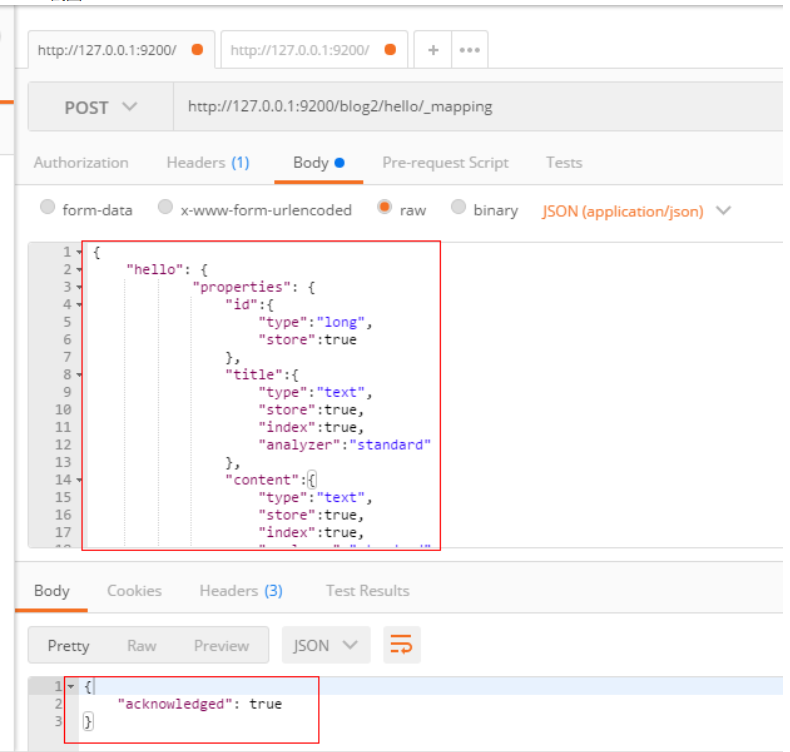Open the three-dots tab options menu
The width and height of the screenshot is (790, 752).
click(470, 50)
